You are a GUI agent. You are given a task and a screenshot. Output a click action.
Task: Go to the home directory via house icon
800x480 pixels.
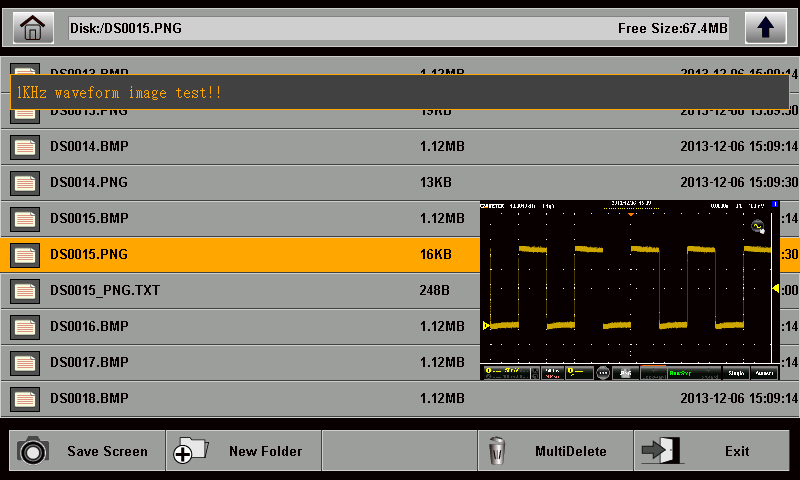tap(33, 28)
